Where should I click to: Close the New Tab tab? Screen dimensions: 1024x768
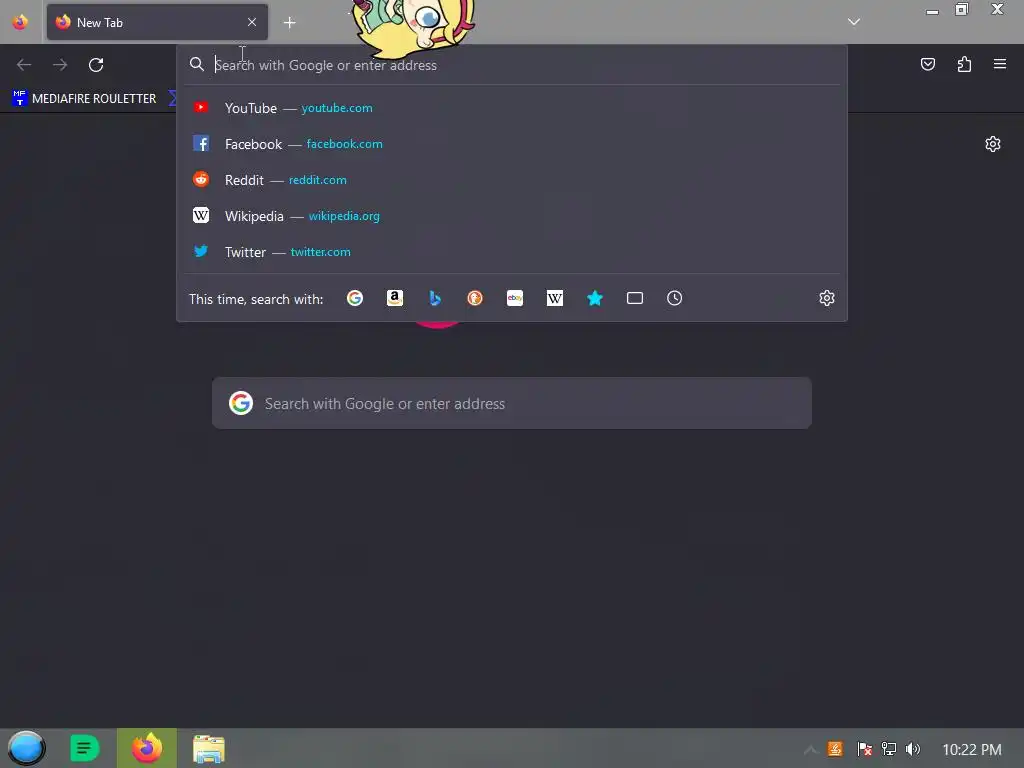[x=252, y=22]
